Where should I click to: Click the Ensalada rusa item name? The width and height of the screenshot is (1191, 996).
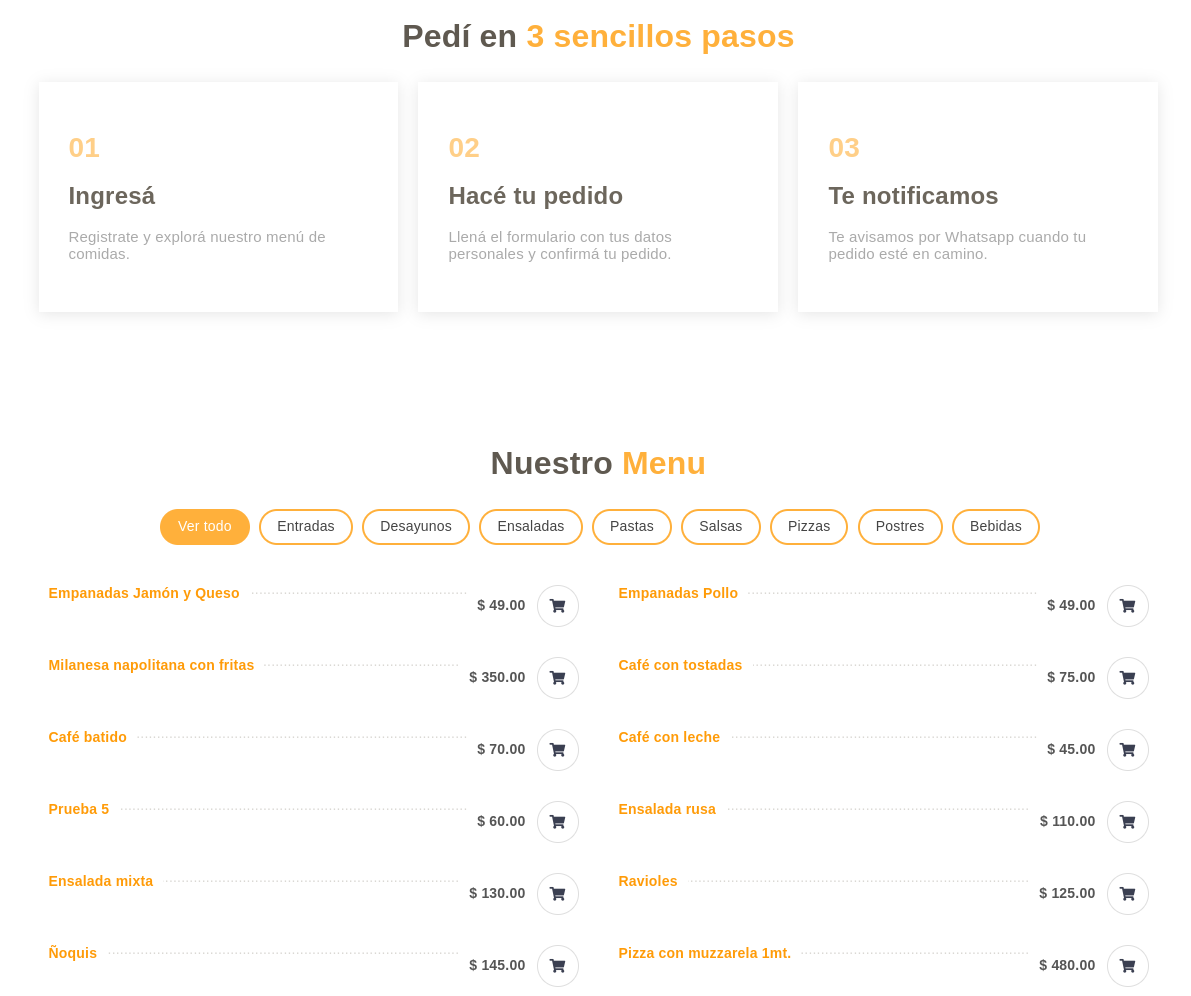coord(667,809)
